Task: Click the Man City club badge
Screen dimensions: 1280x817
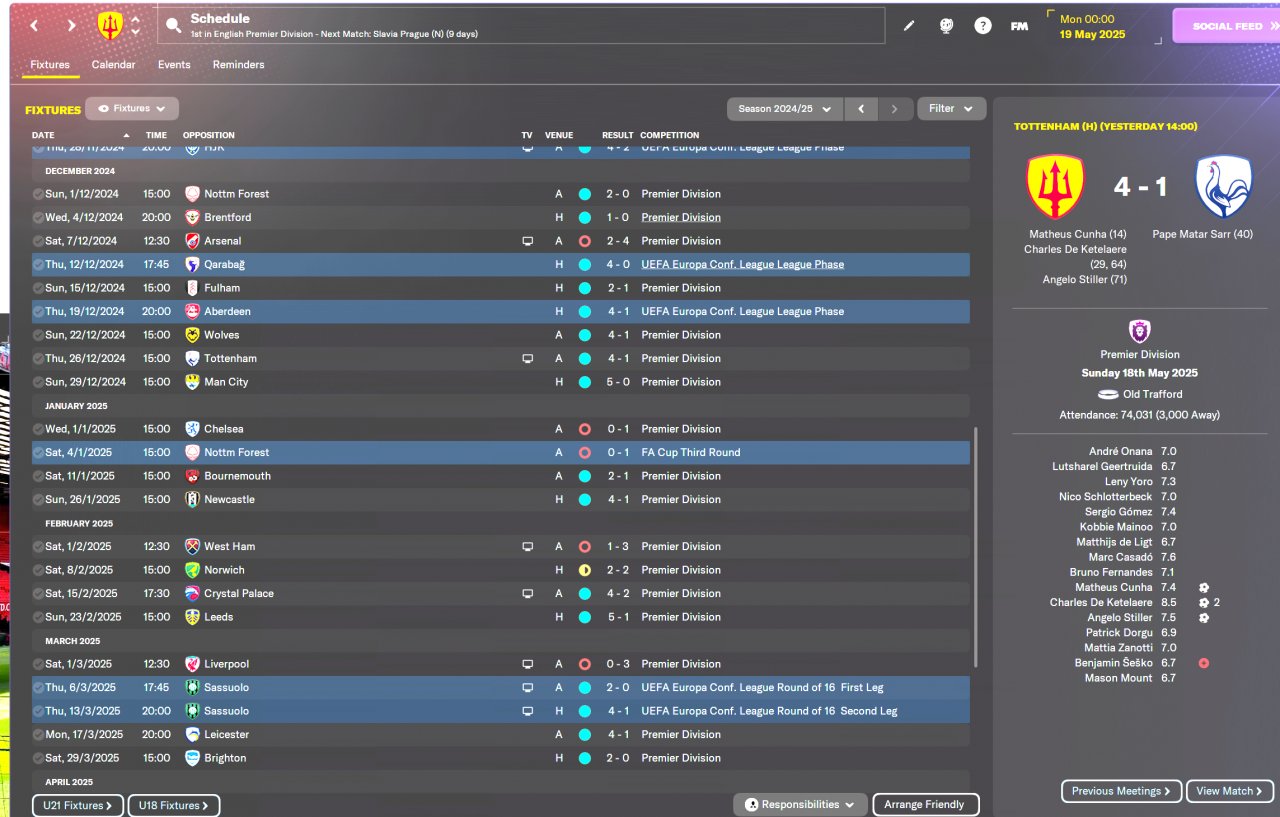Action: point(192,382)
